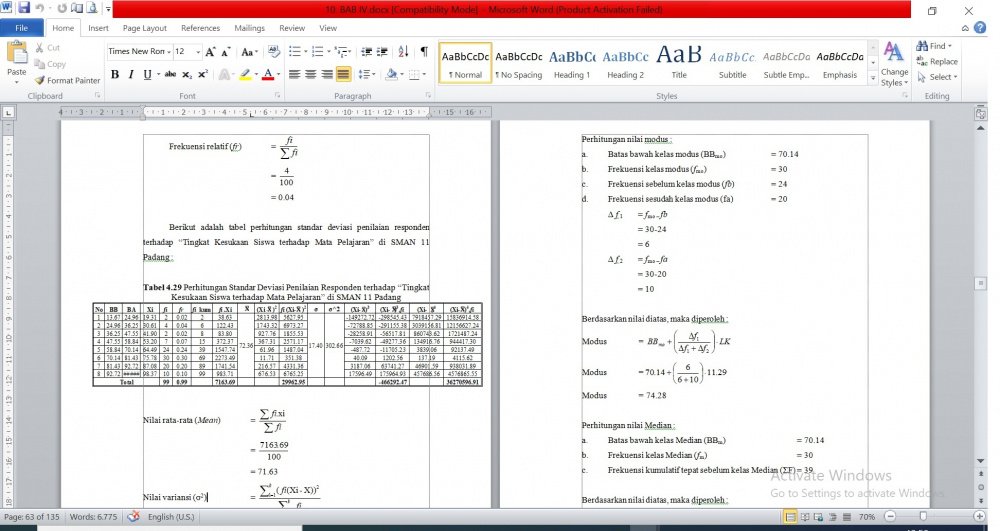Toggle justify alignment

tap(343, 75)
